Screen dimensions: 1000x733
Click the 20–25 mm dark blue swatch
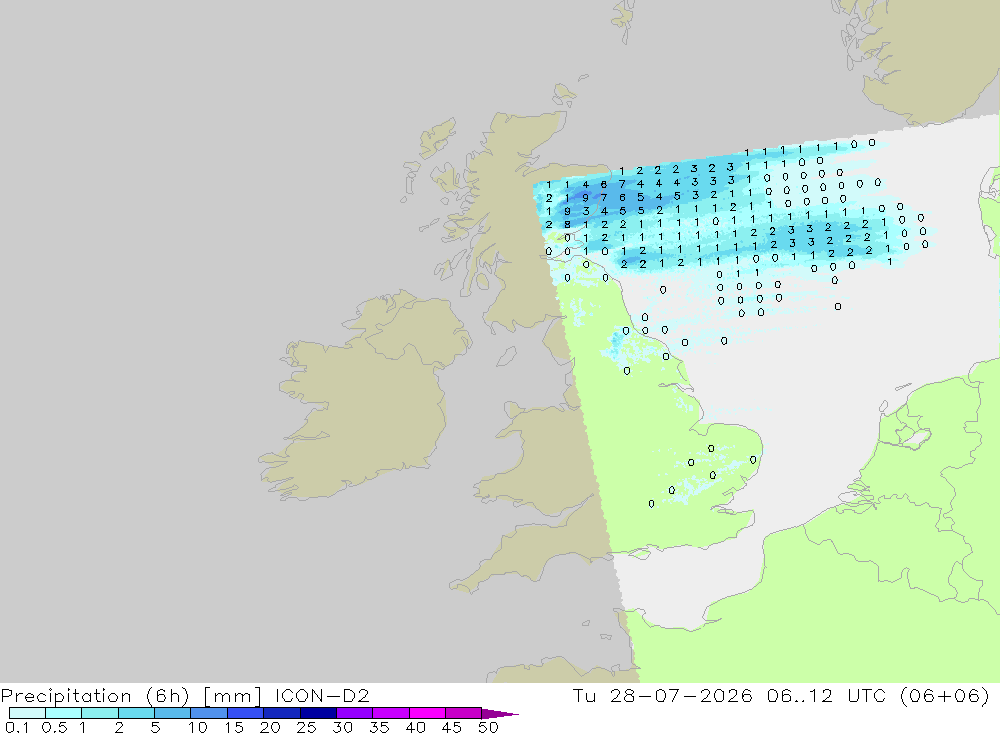pyautogui.click(x=282, y=713)
